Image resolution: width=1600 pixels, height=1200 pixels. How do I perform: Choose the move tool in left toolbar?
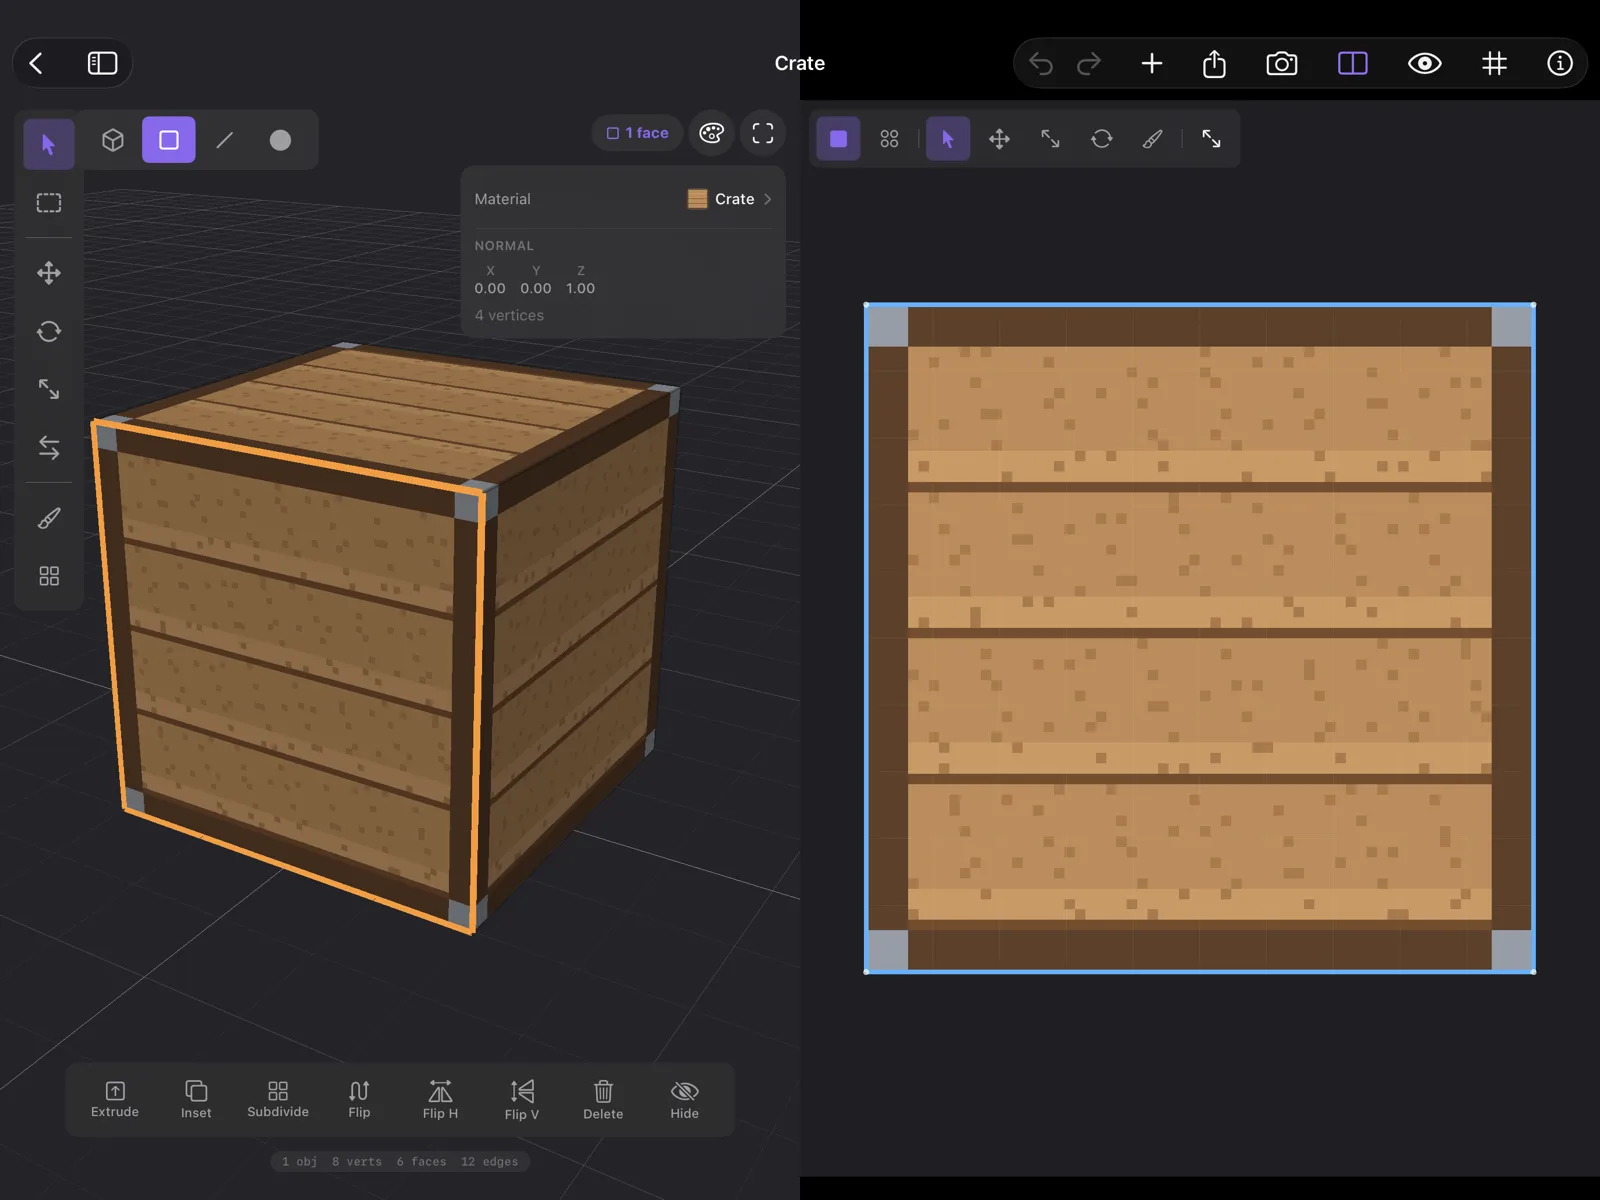point(49,273)
